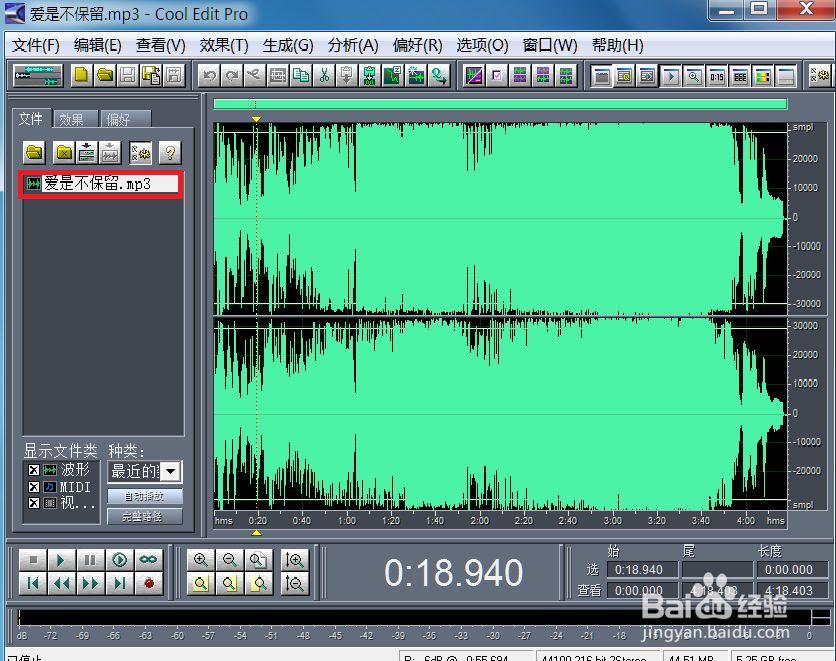The width and height of the screenshot is (836, 661).
Task: Open the 最近的 sort type dropdown
Action: click(x=171, y=471)
